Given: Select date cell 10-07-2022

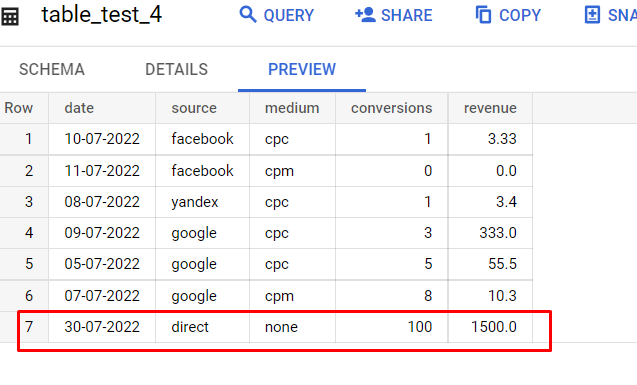Looking at the screenshot, I should [x=102, y=139].
